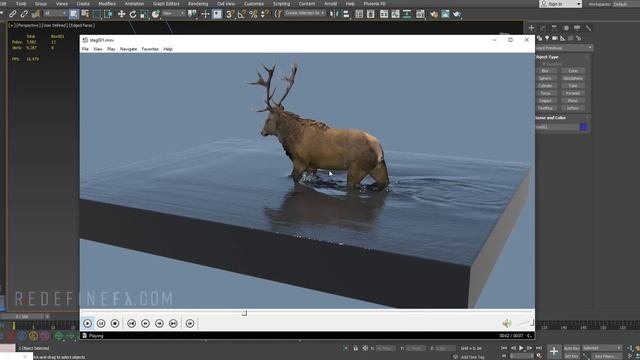Click the frame-step button in the player
Viewport: 640px width, 360px height.
(x=190, y=323)
